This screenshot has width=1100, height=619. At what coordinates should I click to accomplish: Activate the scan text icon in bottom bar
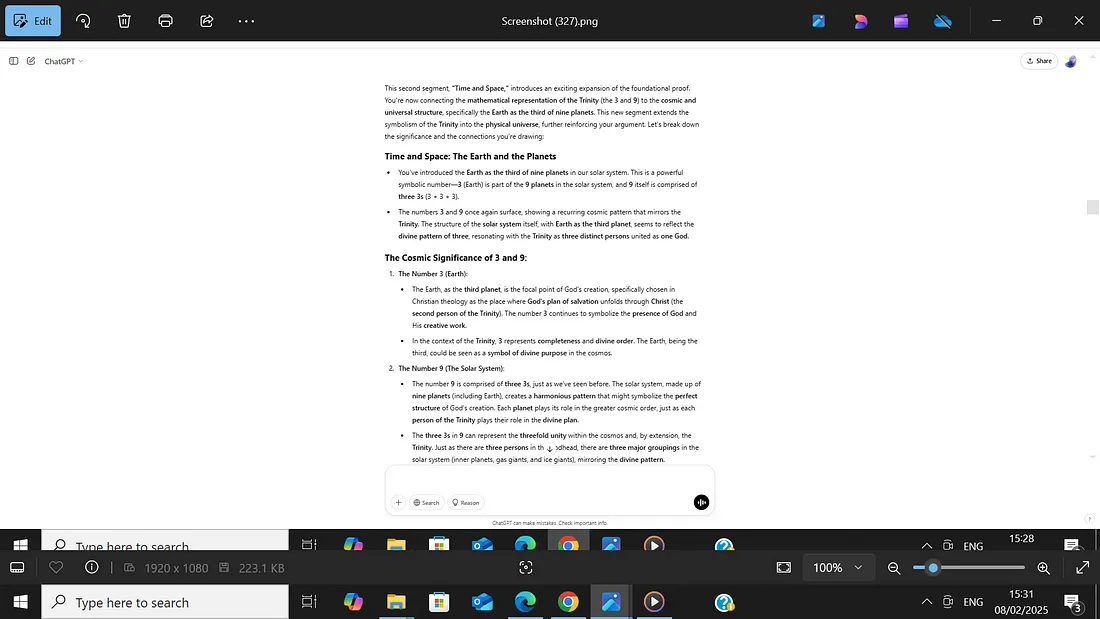point(525,568)
